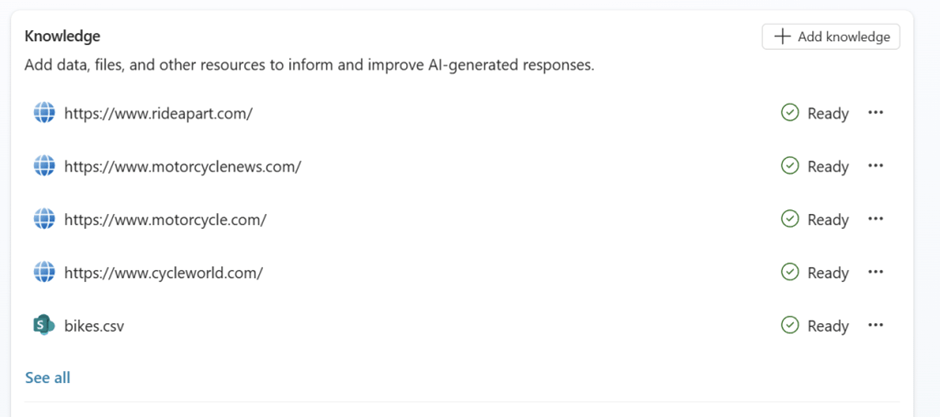This screenshot has width=940, height=417.
Task: Click the See all link
Action: coord(48,377)
